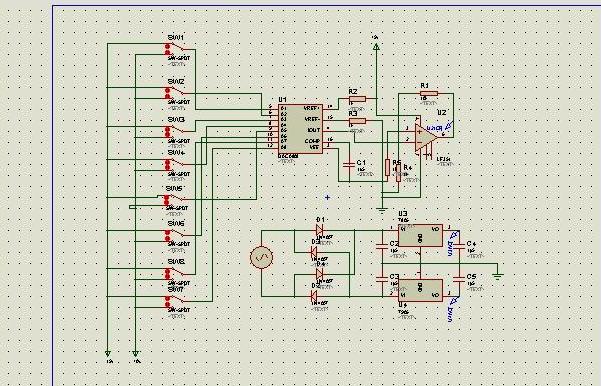Click the R1 feedback resistor

coord(429,93)
